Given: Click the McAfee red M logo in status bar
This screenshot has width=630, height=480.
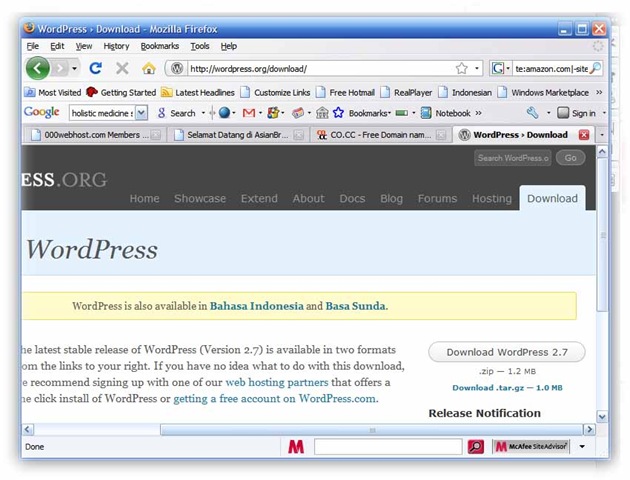Looking at the screenshot, I should click(296, 447).
